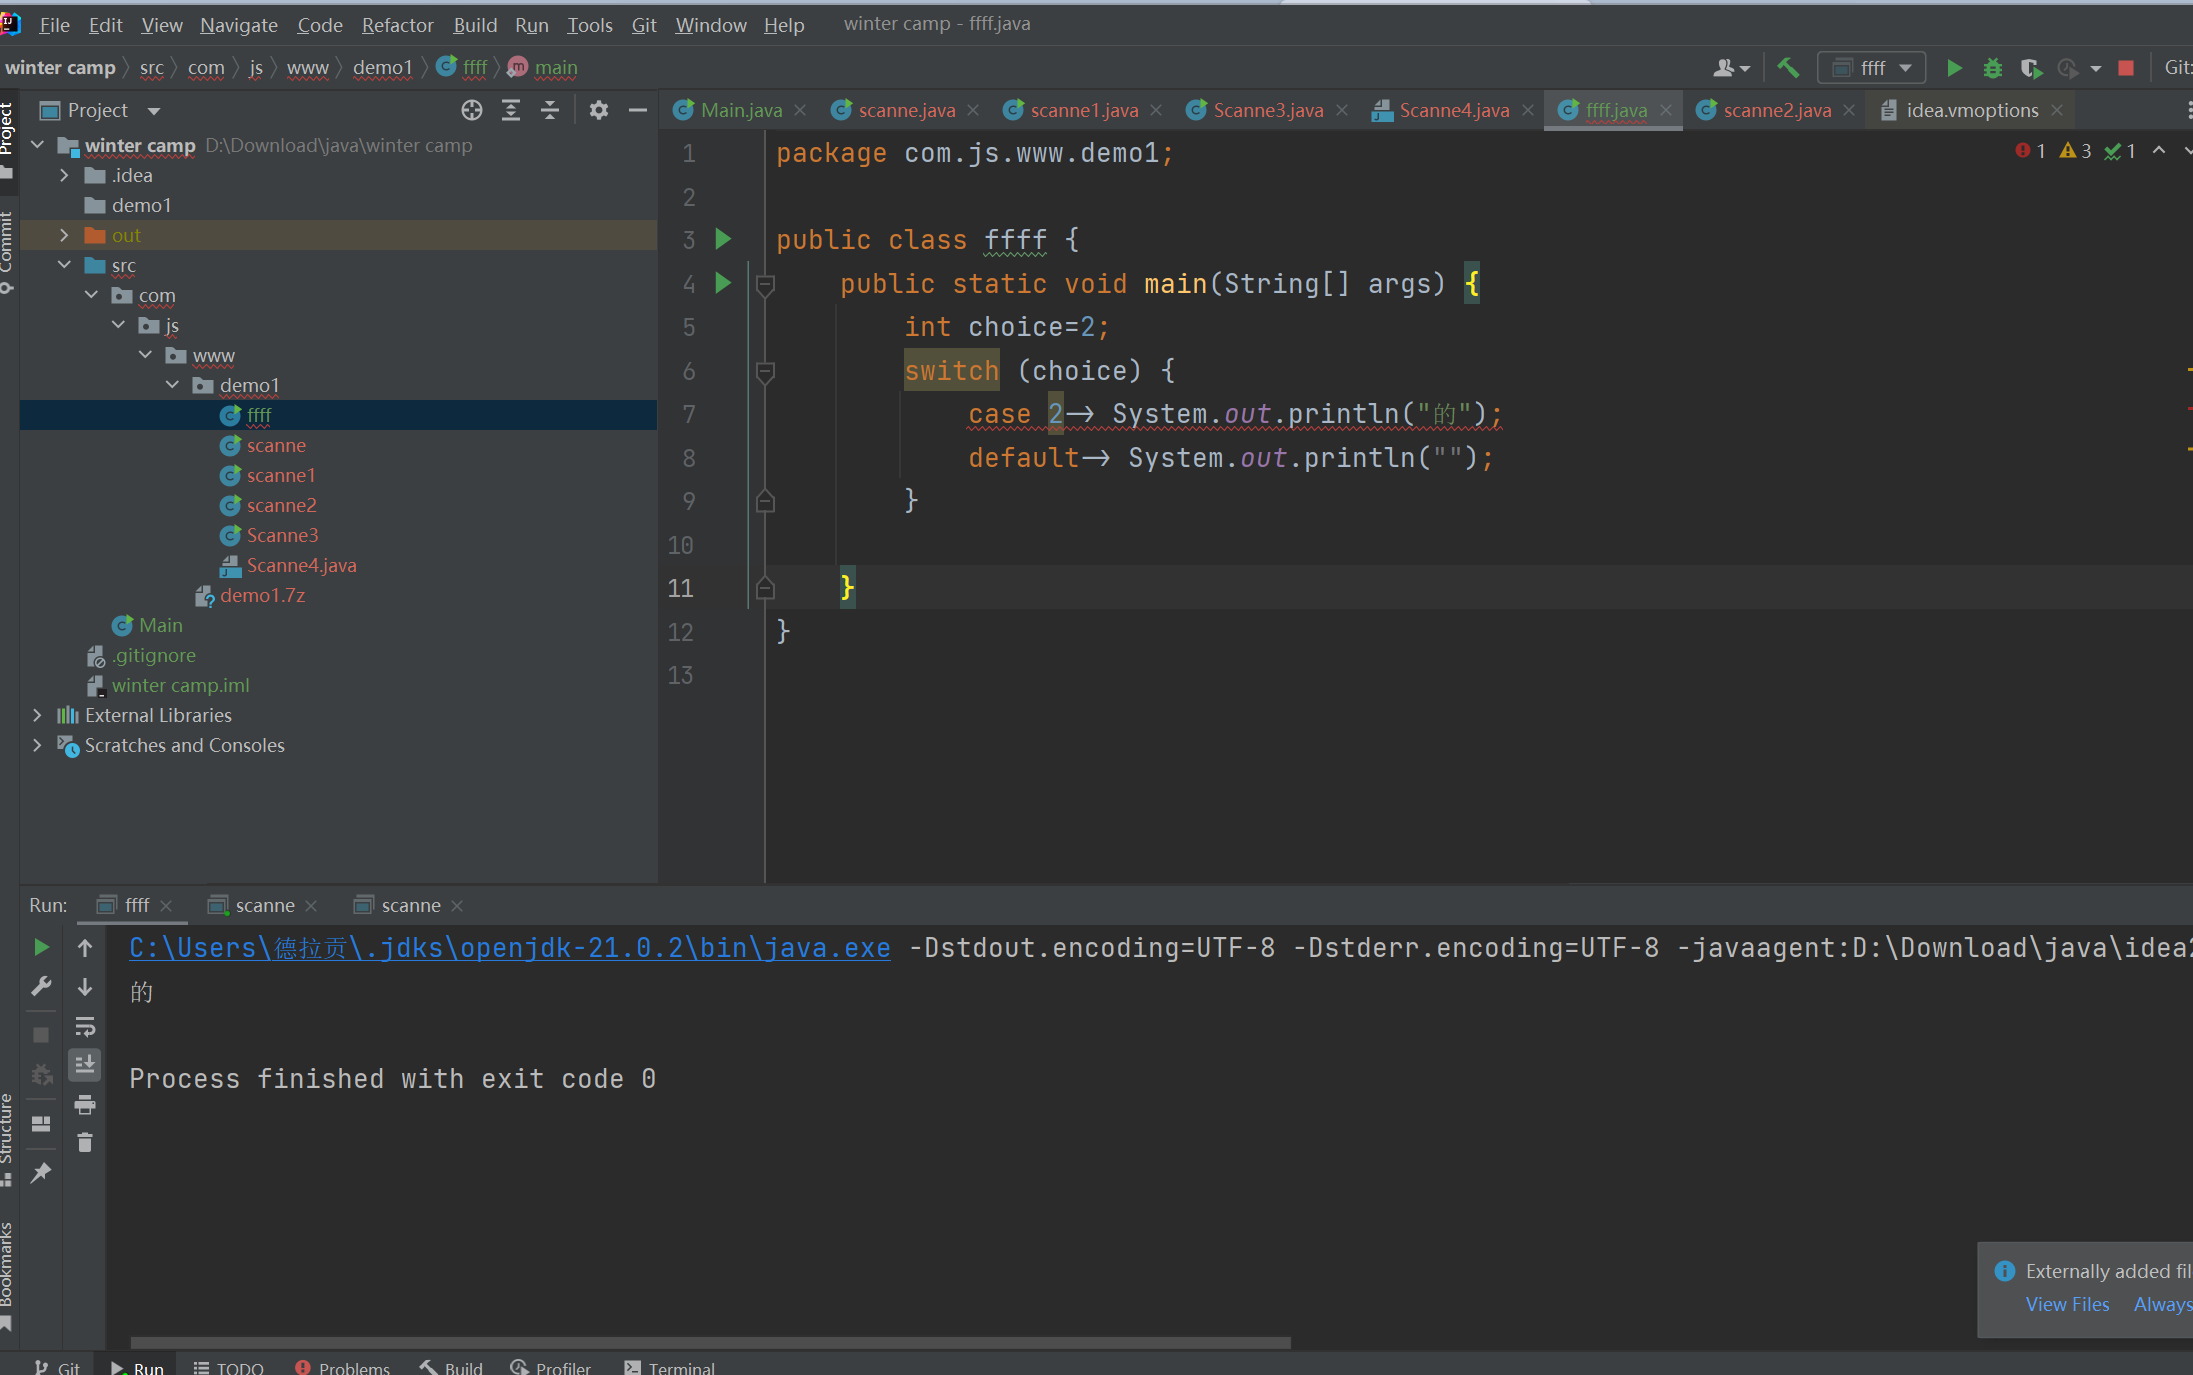Click the Collapse All icon in Project panel

pos(549,110)
